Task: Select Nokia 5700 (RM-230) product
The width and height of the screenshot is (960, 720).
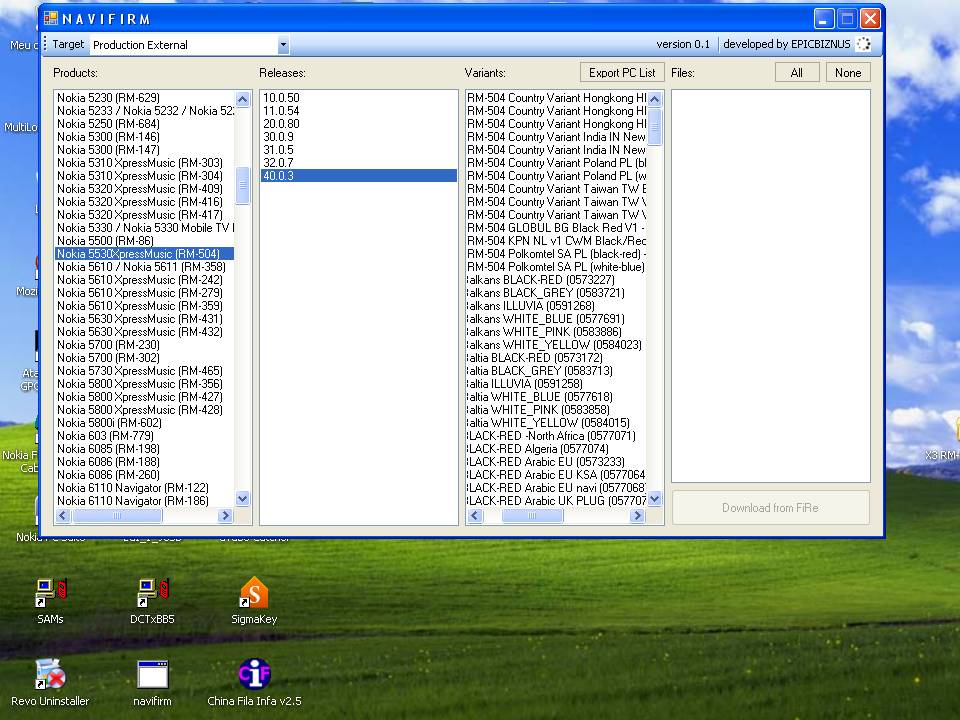Action: click(144, 345)
